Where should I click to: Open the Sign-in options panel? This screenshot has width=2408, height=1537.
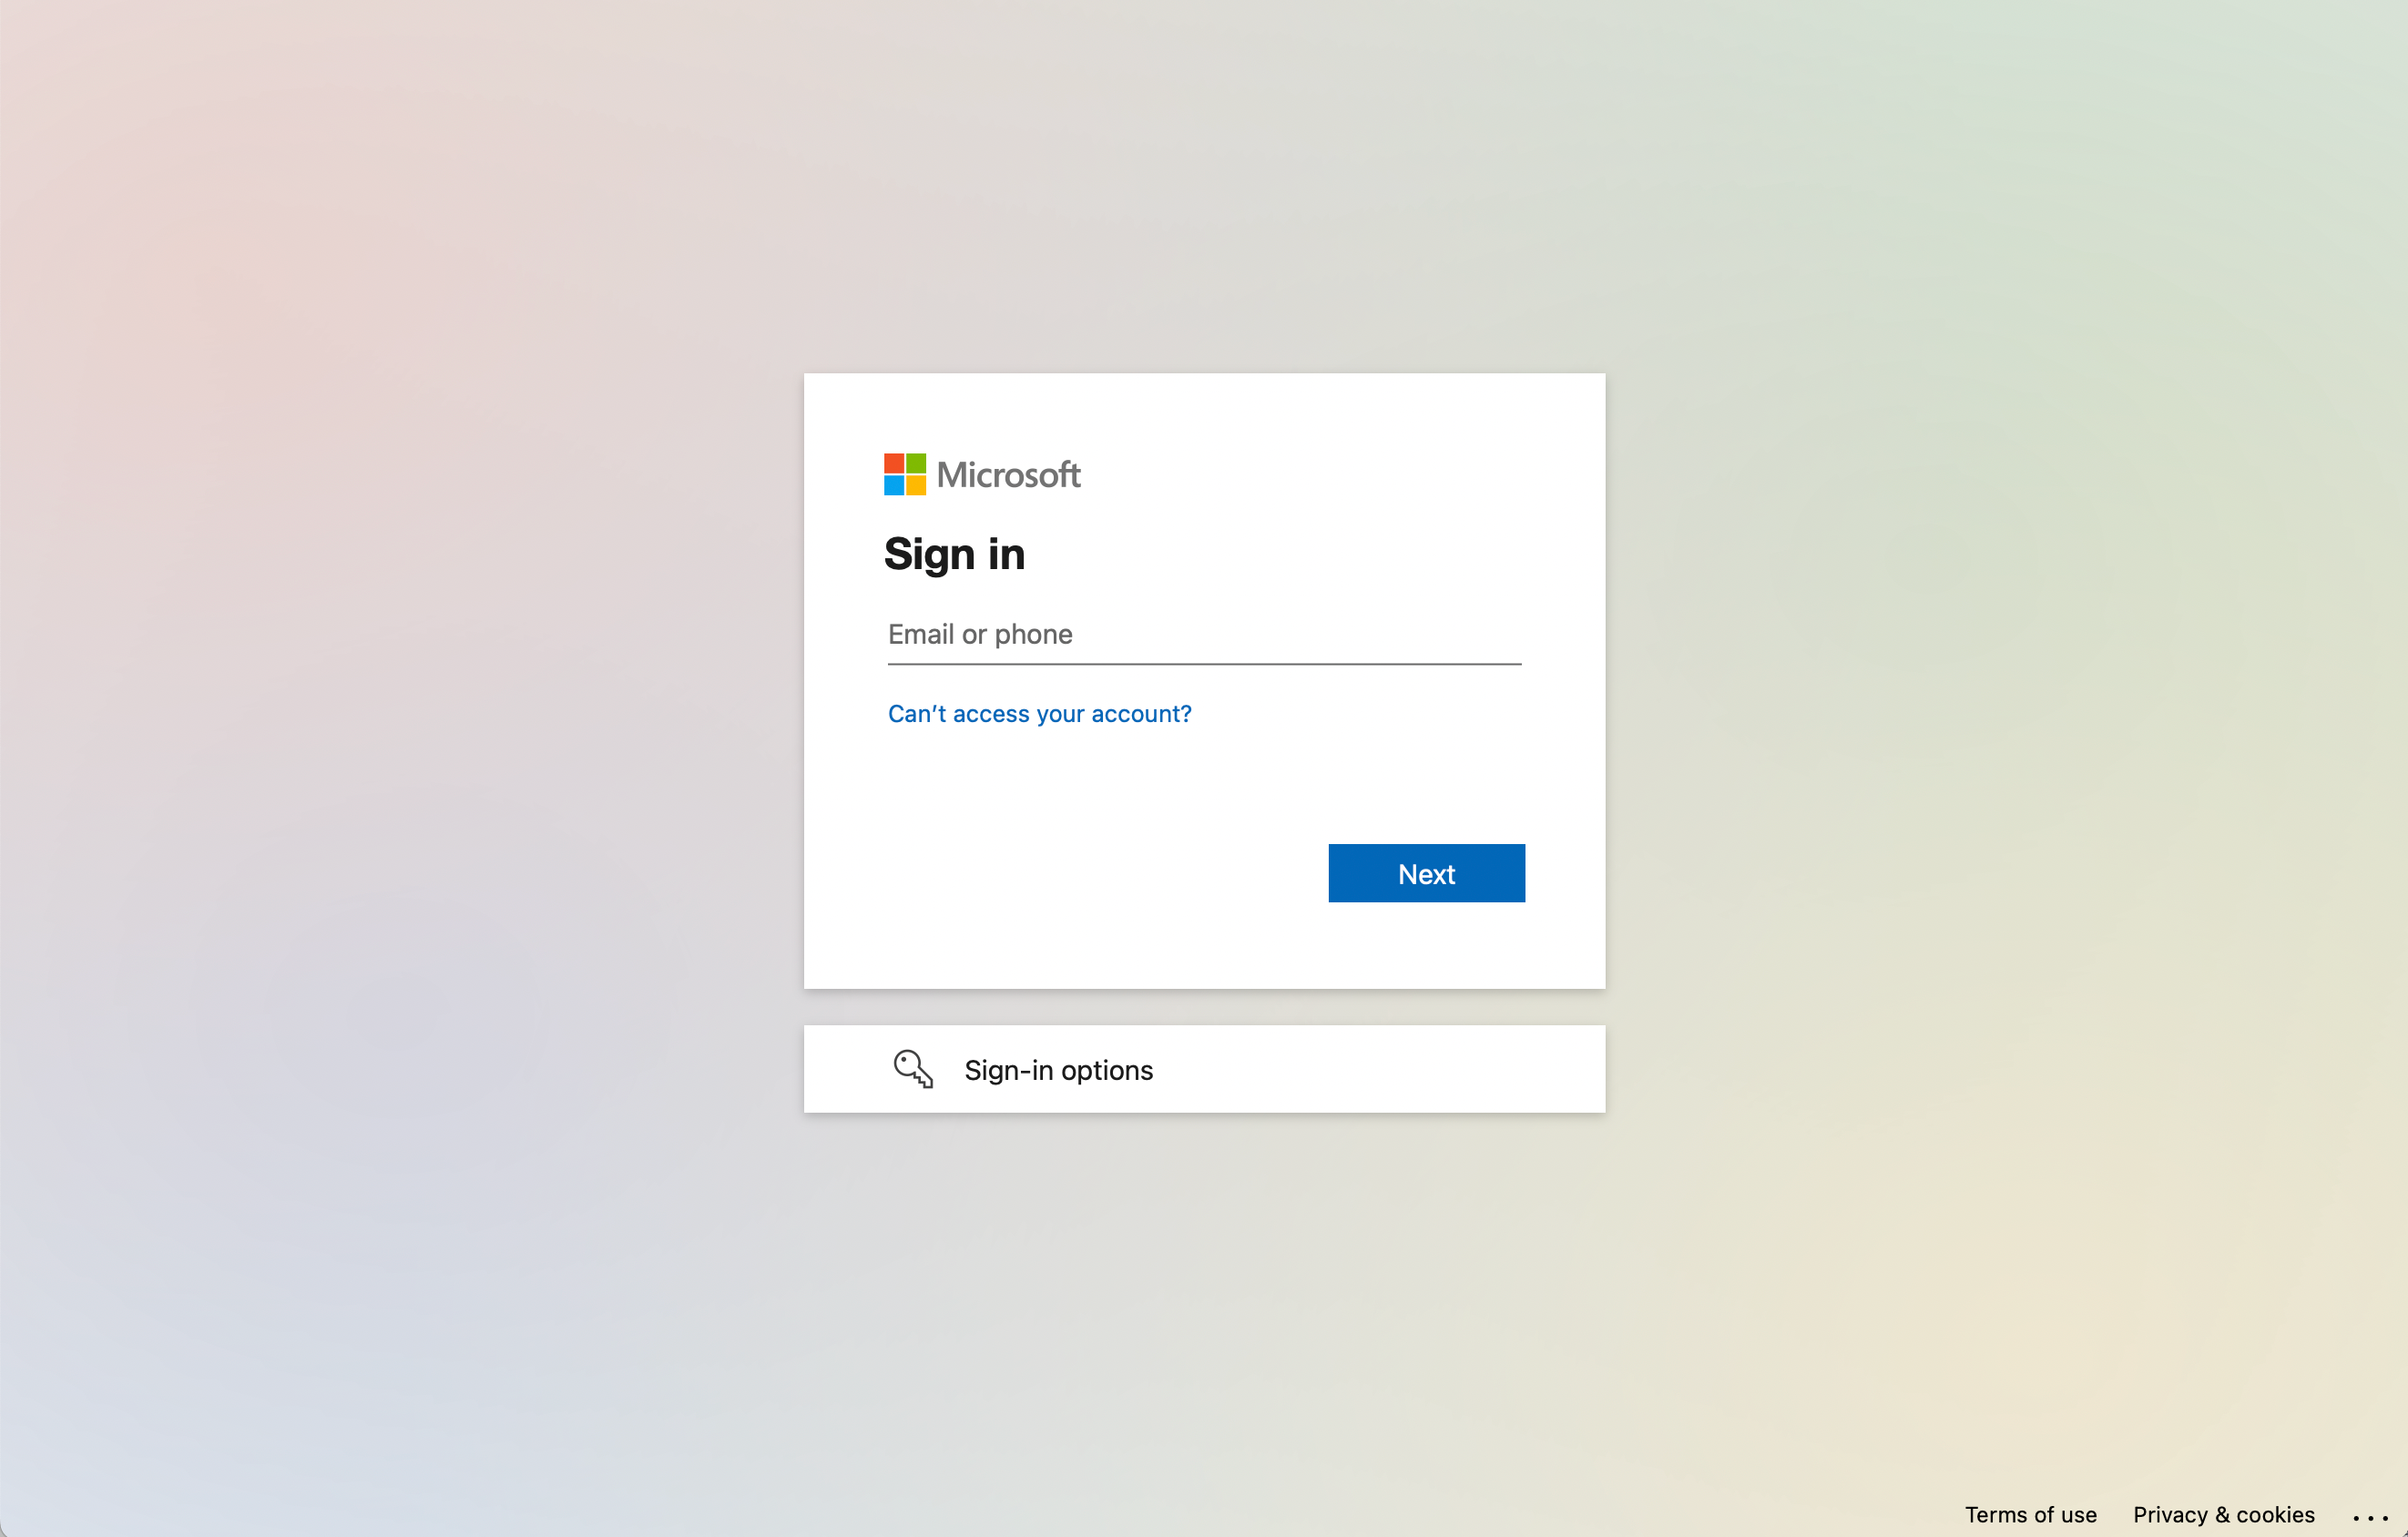[x=1204, y=1069]
